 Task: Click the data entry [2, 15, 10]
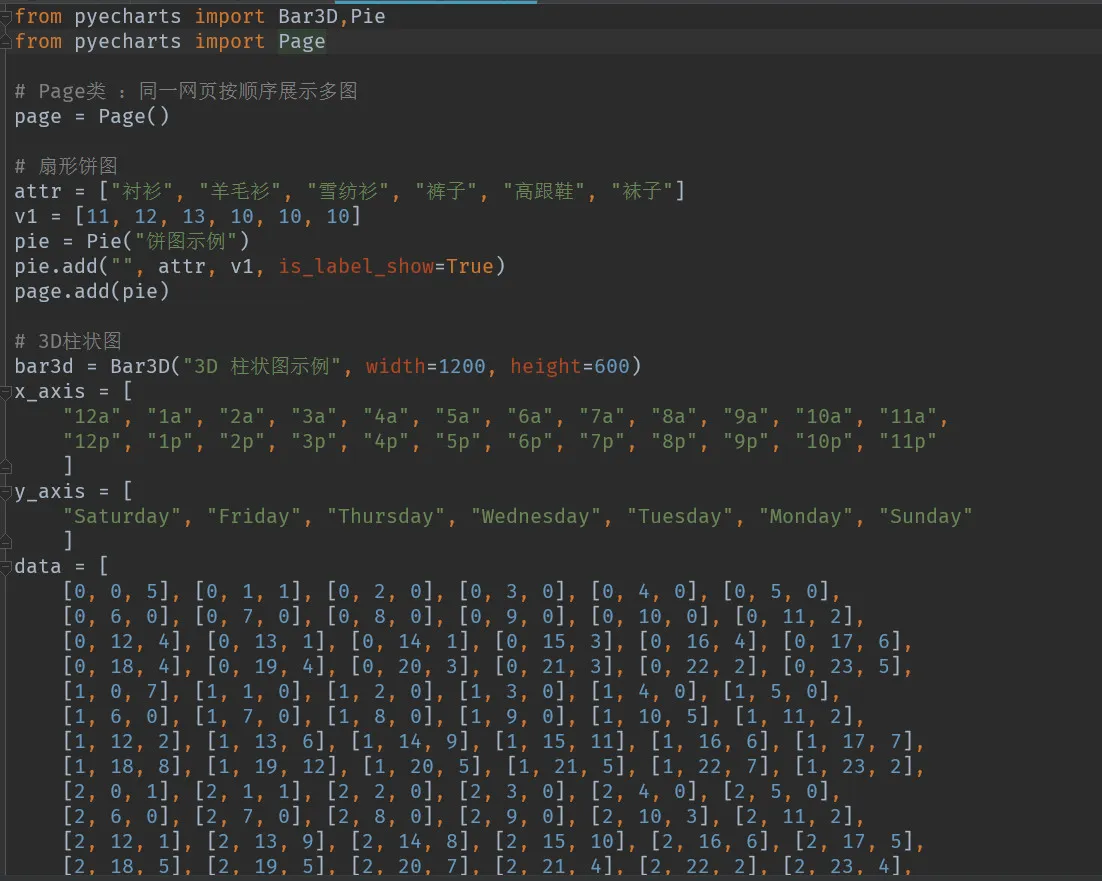point(560,842)
